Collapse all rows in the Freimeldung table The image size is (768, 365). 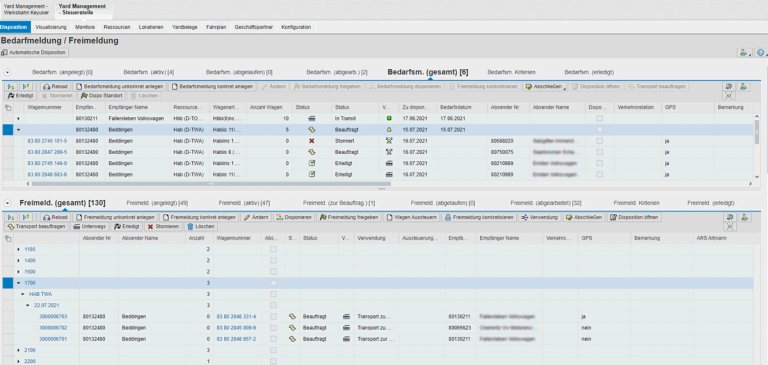coord(26,217)
